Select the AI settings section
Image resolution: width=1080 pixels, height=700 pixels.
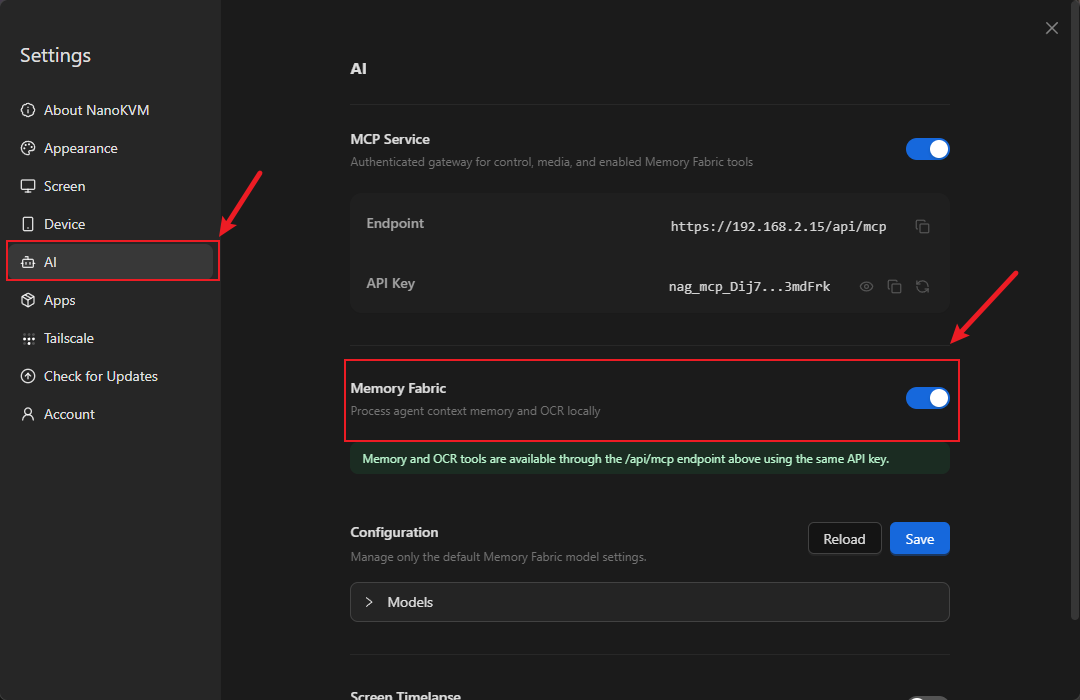[x=110, y=262]
